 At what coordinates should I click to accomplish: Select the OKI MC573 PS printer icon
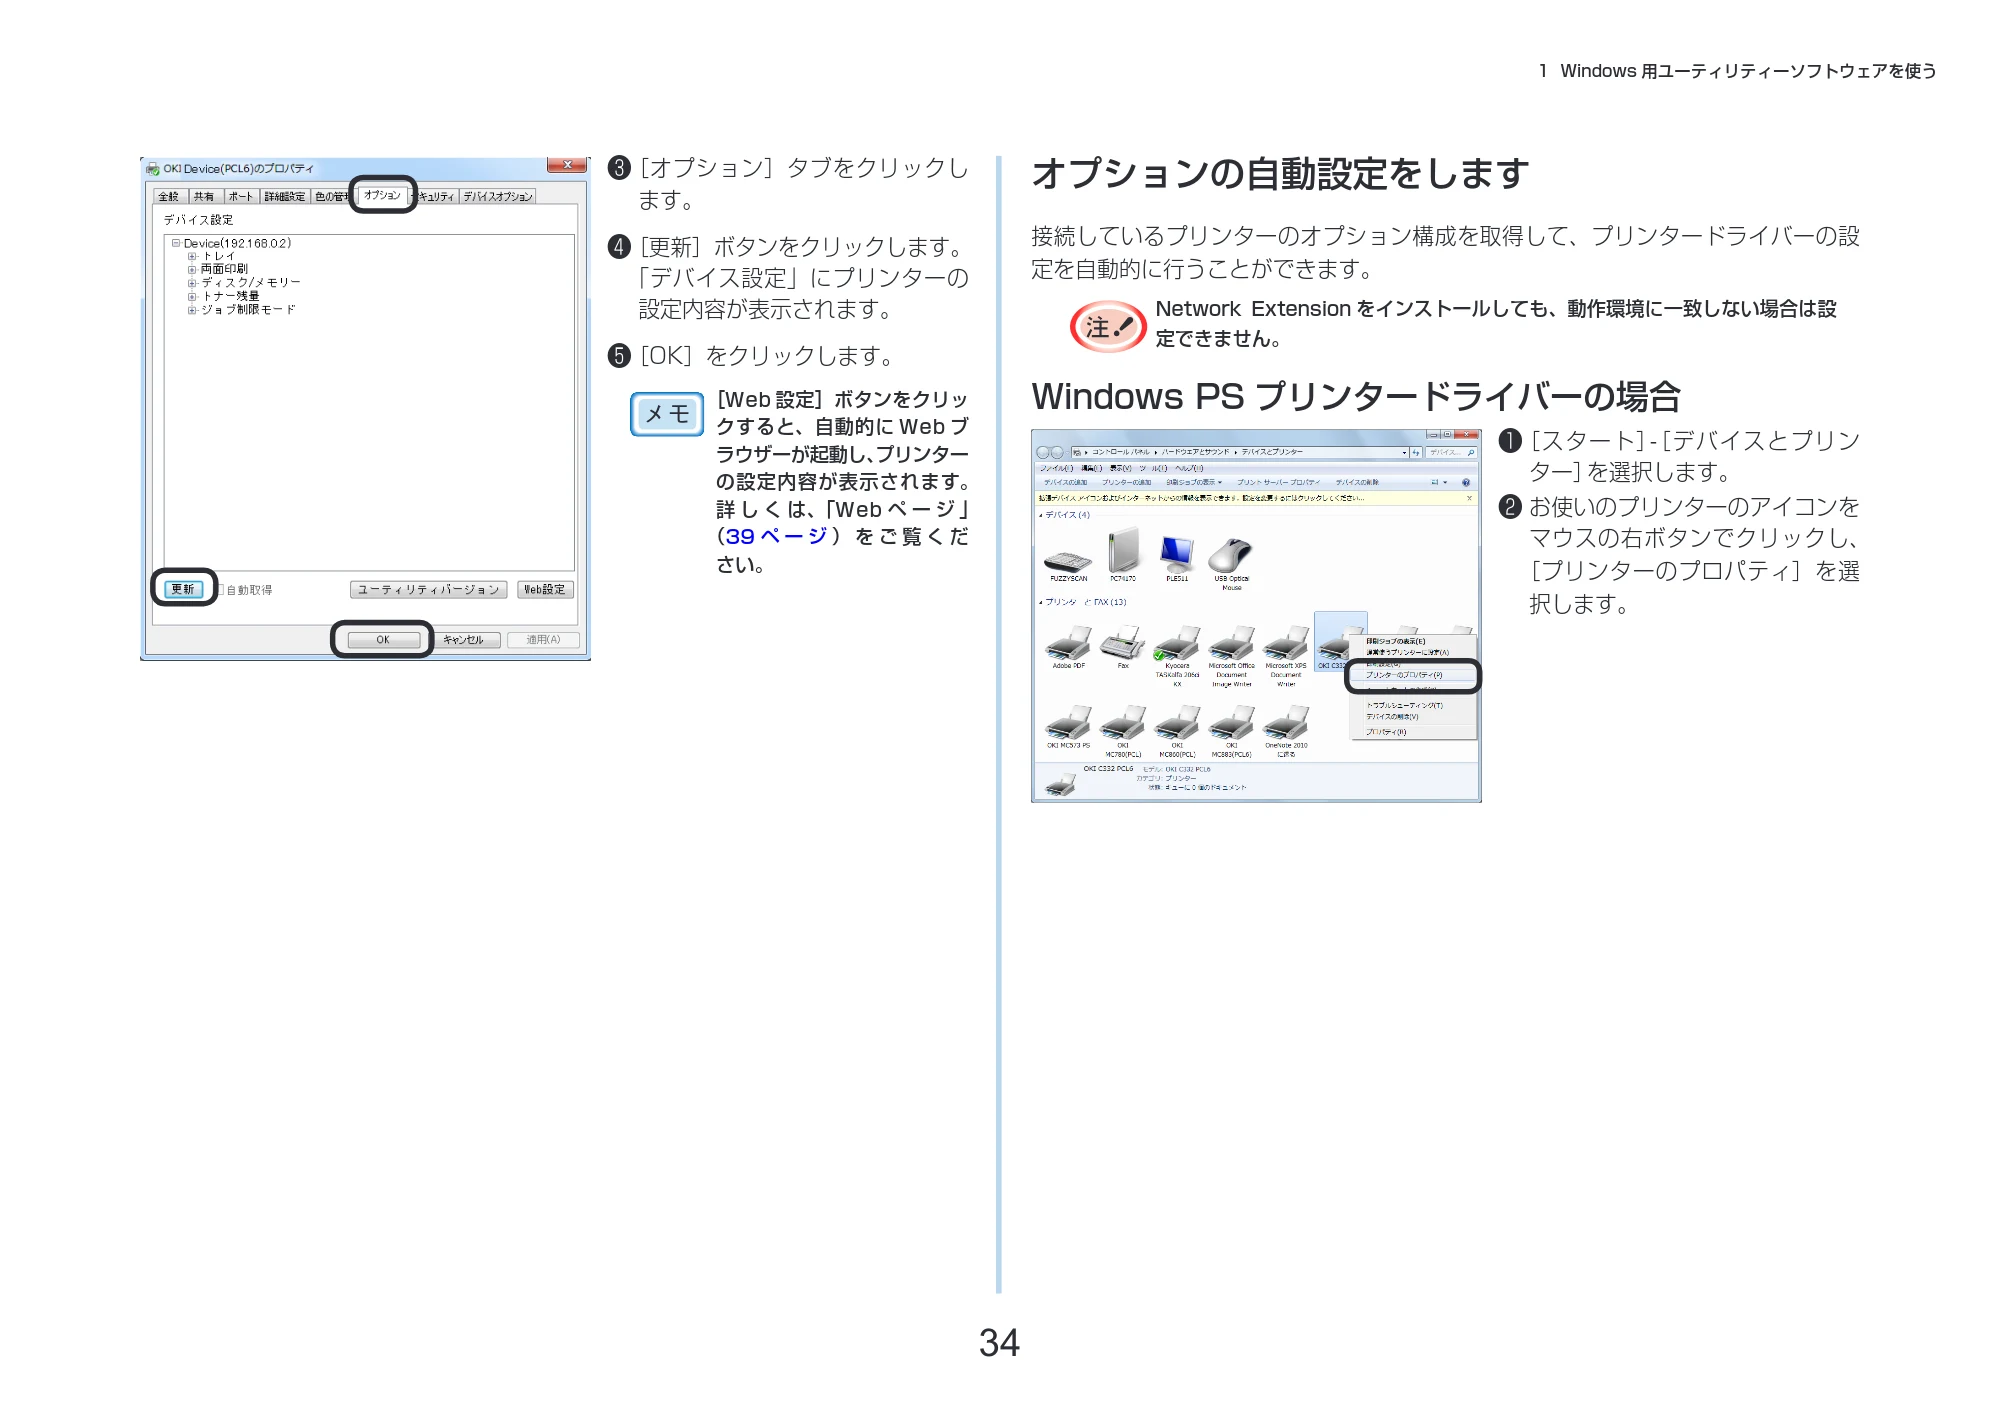click(x=1068, y=723)
